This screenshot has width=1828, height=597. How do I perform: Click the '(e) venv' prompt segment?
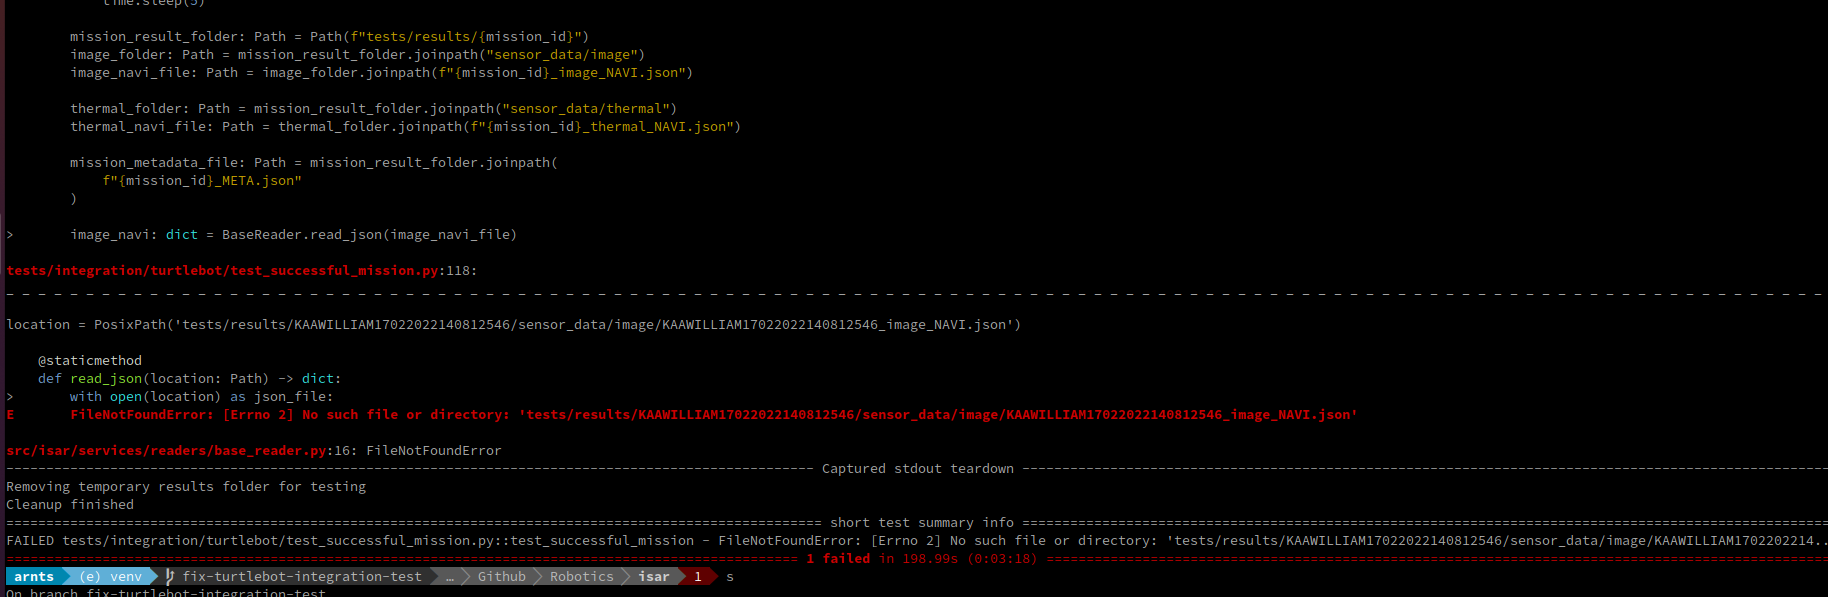pyautogui.click(x=111, y=577)
